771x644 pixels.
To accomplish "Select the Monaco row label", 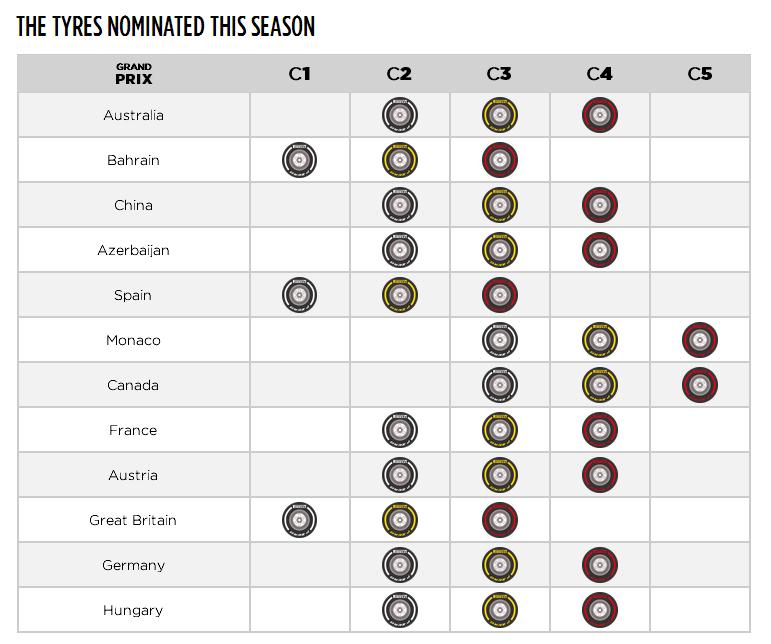I will [133, 341].
